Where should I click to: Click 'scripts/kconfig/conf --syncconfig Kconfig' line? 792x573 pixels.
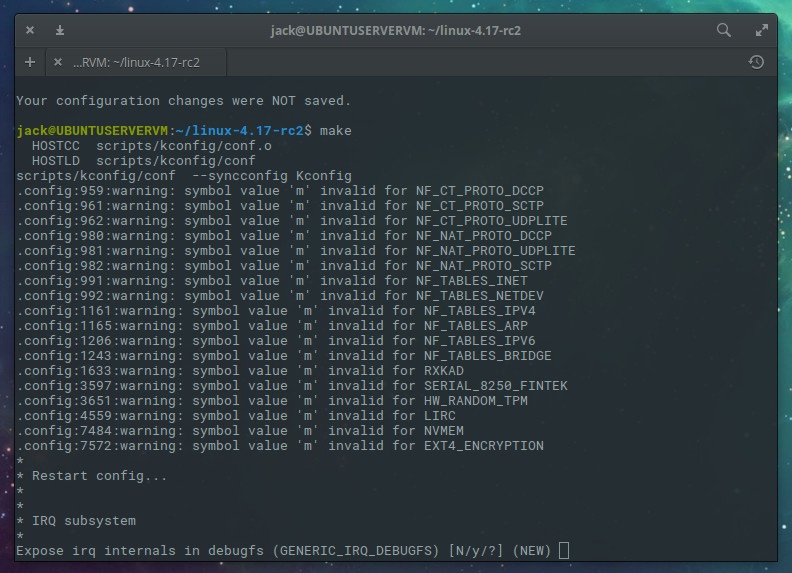tap(184, 176)
